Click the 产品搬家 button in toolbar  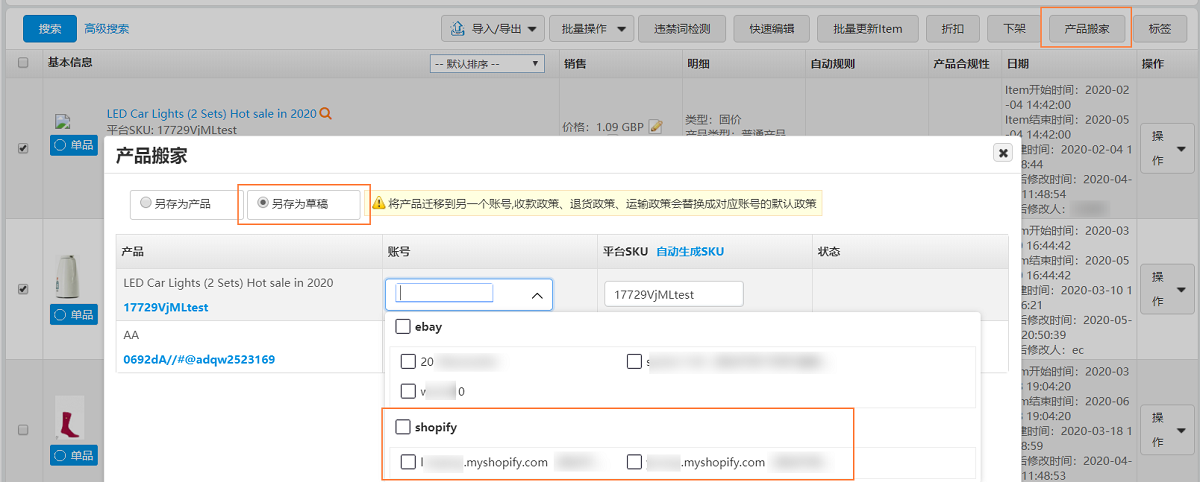click(x=1086, y=29)
